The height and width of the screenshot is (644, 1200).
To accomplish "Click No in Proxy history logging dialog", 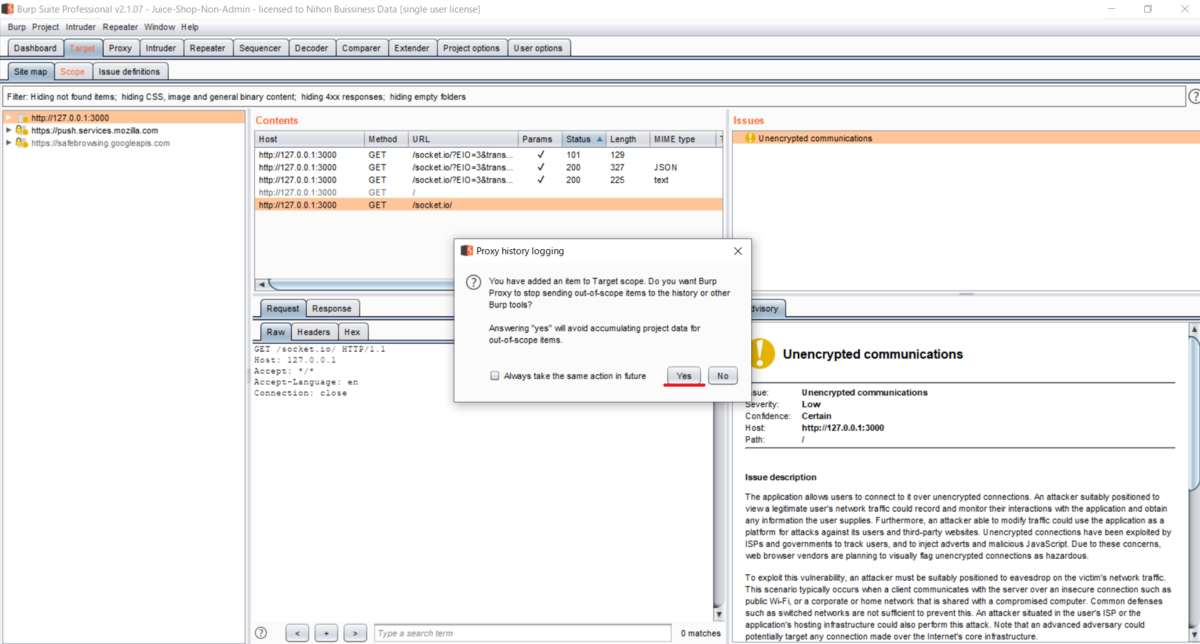I will 722,376.
